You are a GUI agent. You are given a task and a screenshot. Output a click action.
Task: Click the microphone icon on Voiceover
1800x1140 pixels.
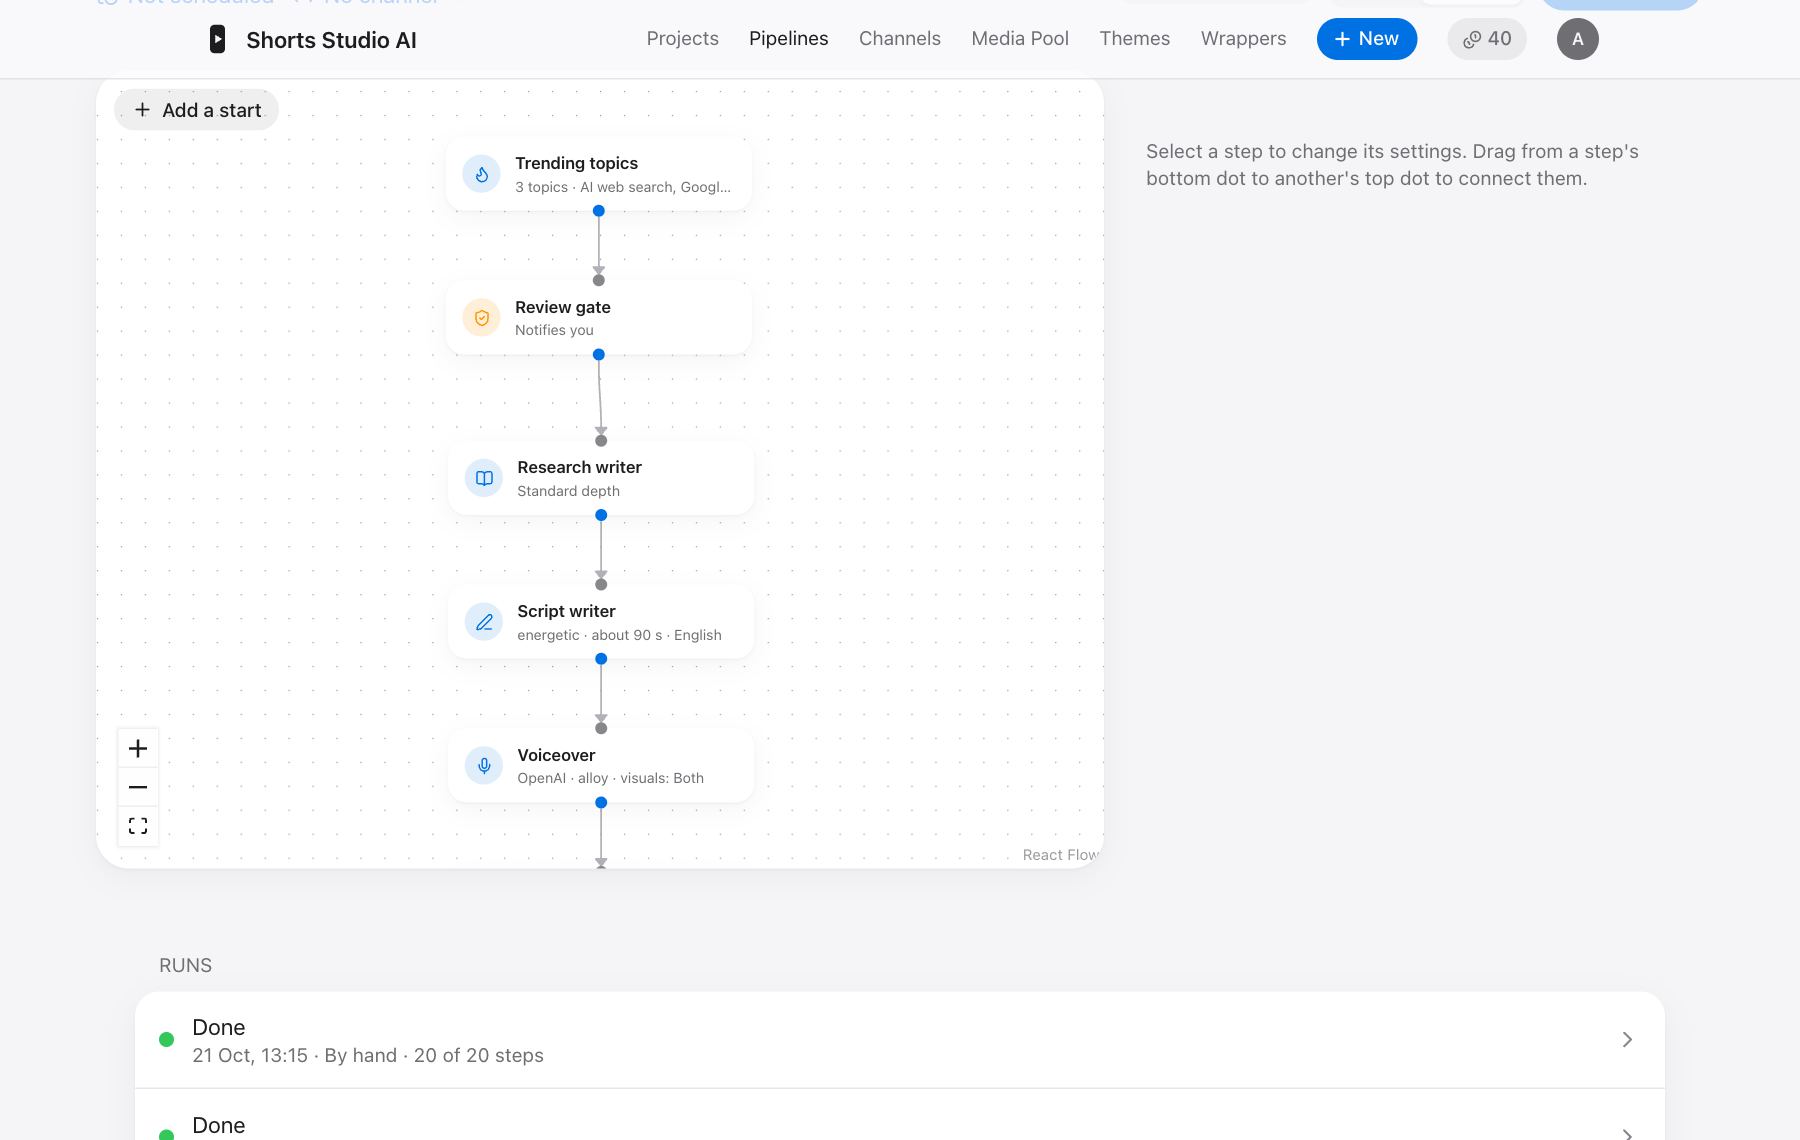[484, 766]
